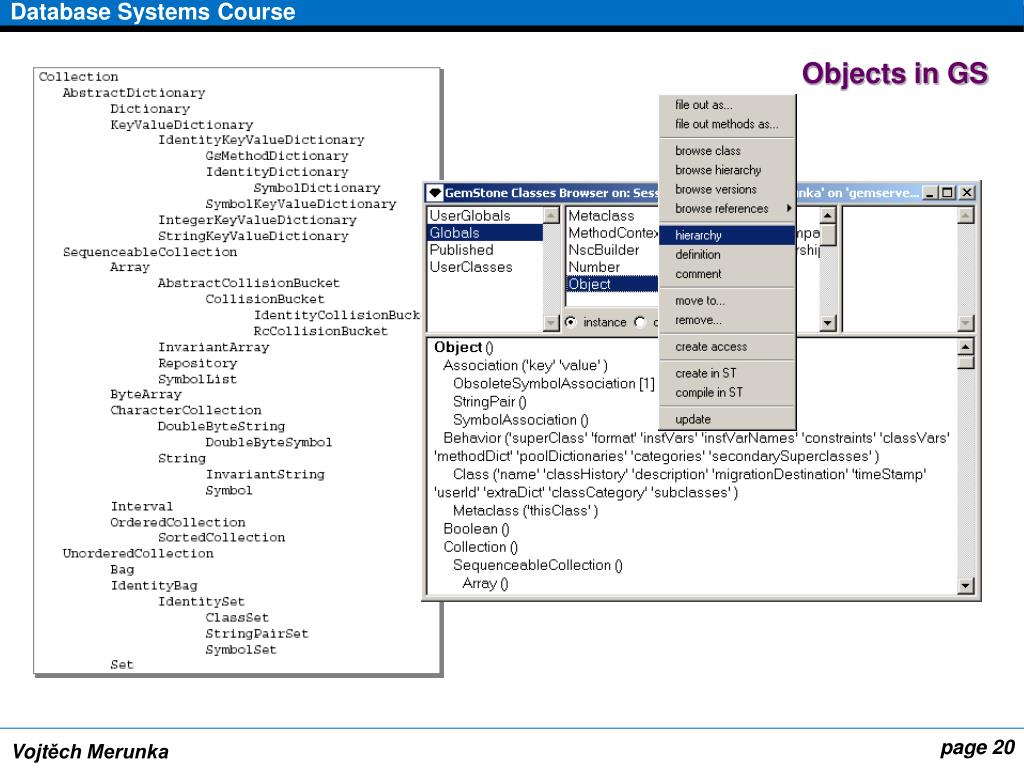Click 'RcCollisionBucket' in left class tree

coord(321,331)
